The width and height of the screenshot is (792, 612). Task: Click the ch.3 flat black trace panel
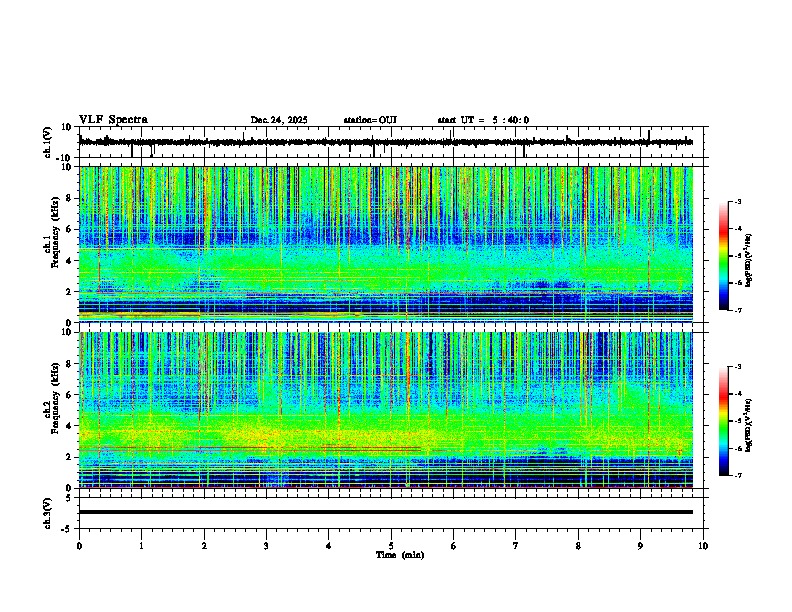pos(393,513)
